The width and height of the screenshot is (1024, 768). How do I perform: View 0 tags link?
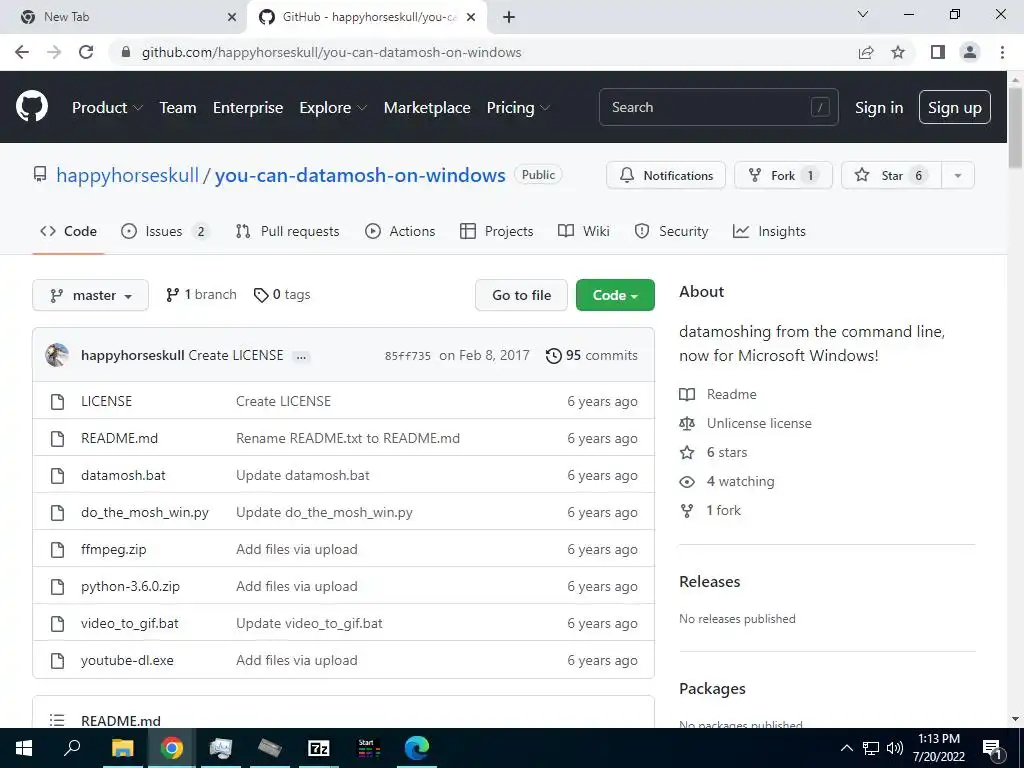click(282, 295)
